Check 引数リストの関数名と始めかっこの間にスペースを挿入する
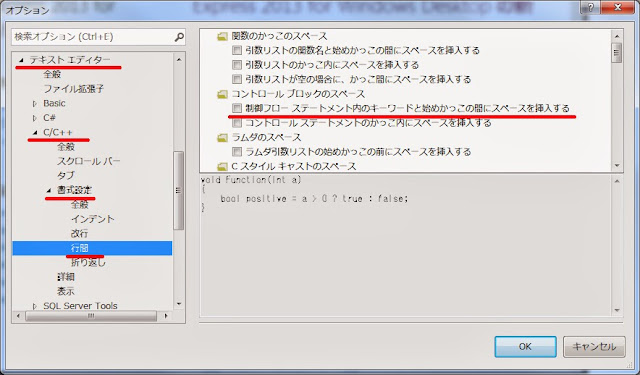This screenshot has height=375, width=640. pos(237,51)
